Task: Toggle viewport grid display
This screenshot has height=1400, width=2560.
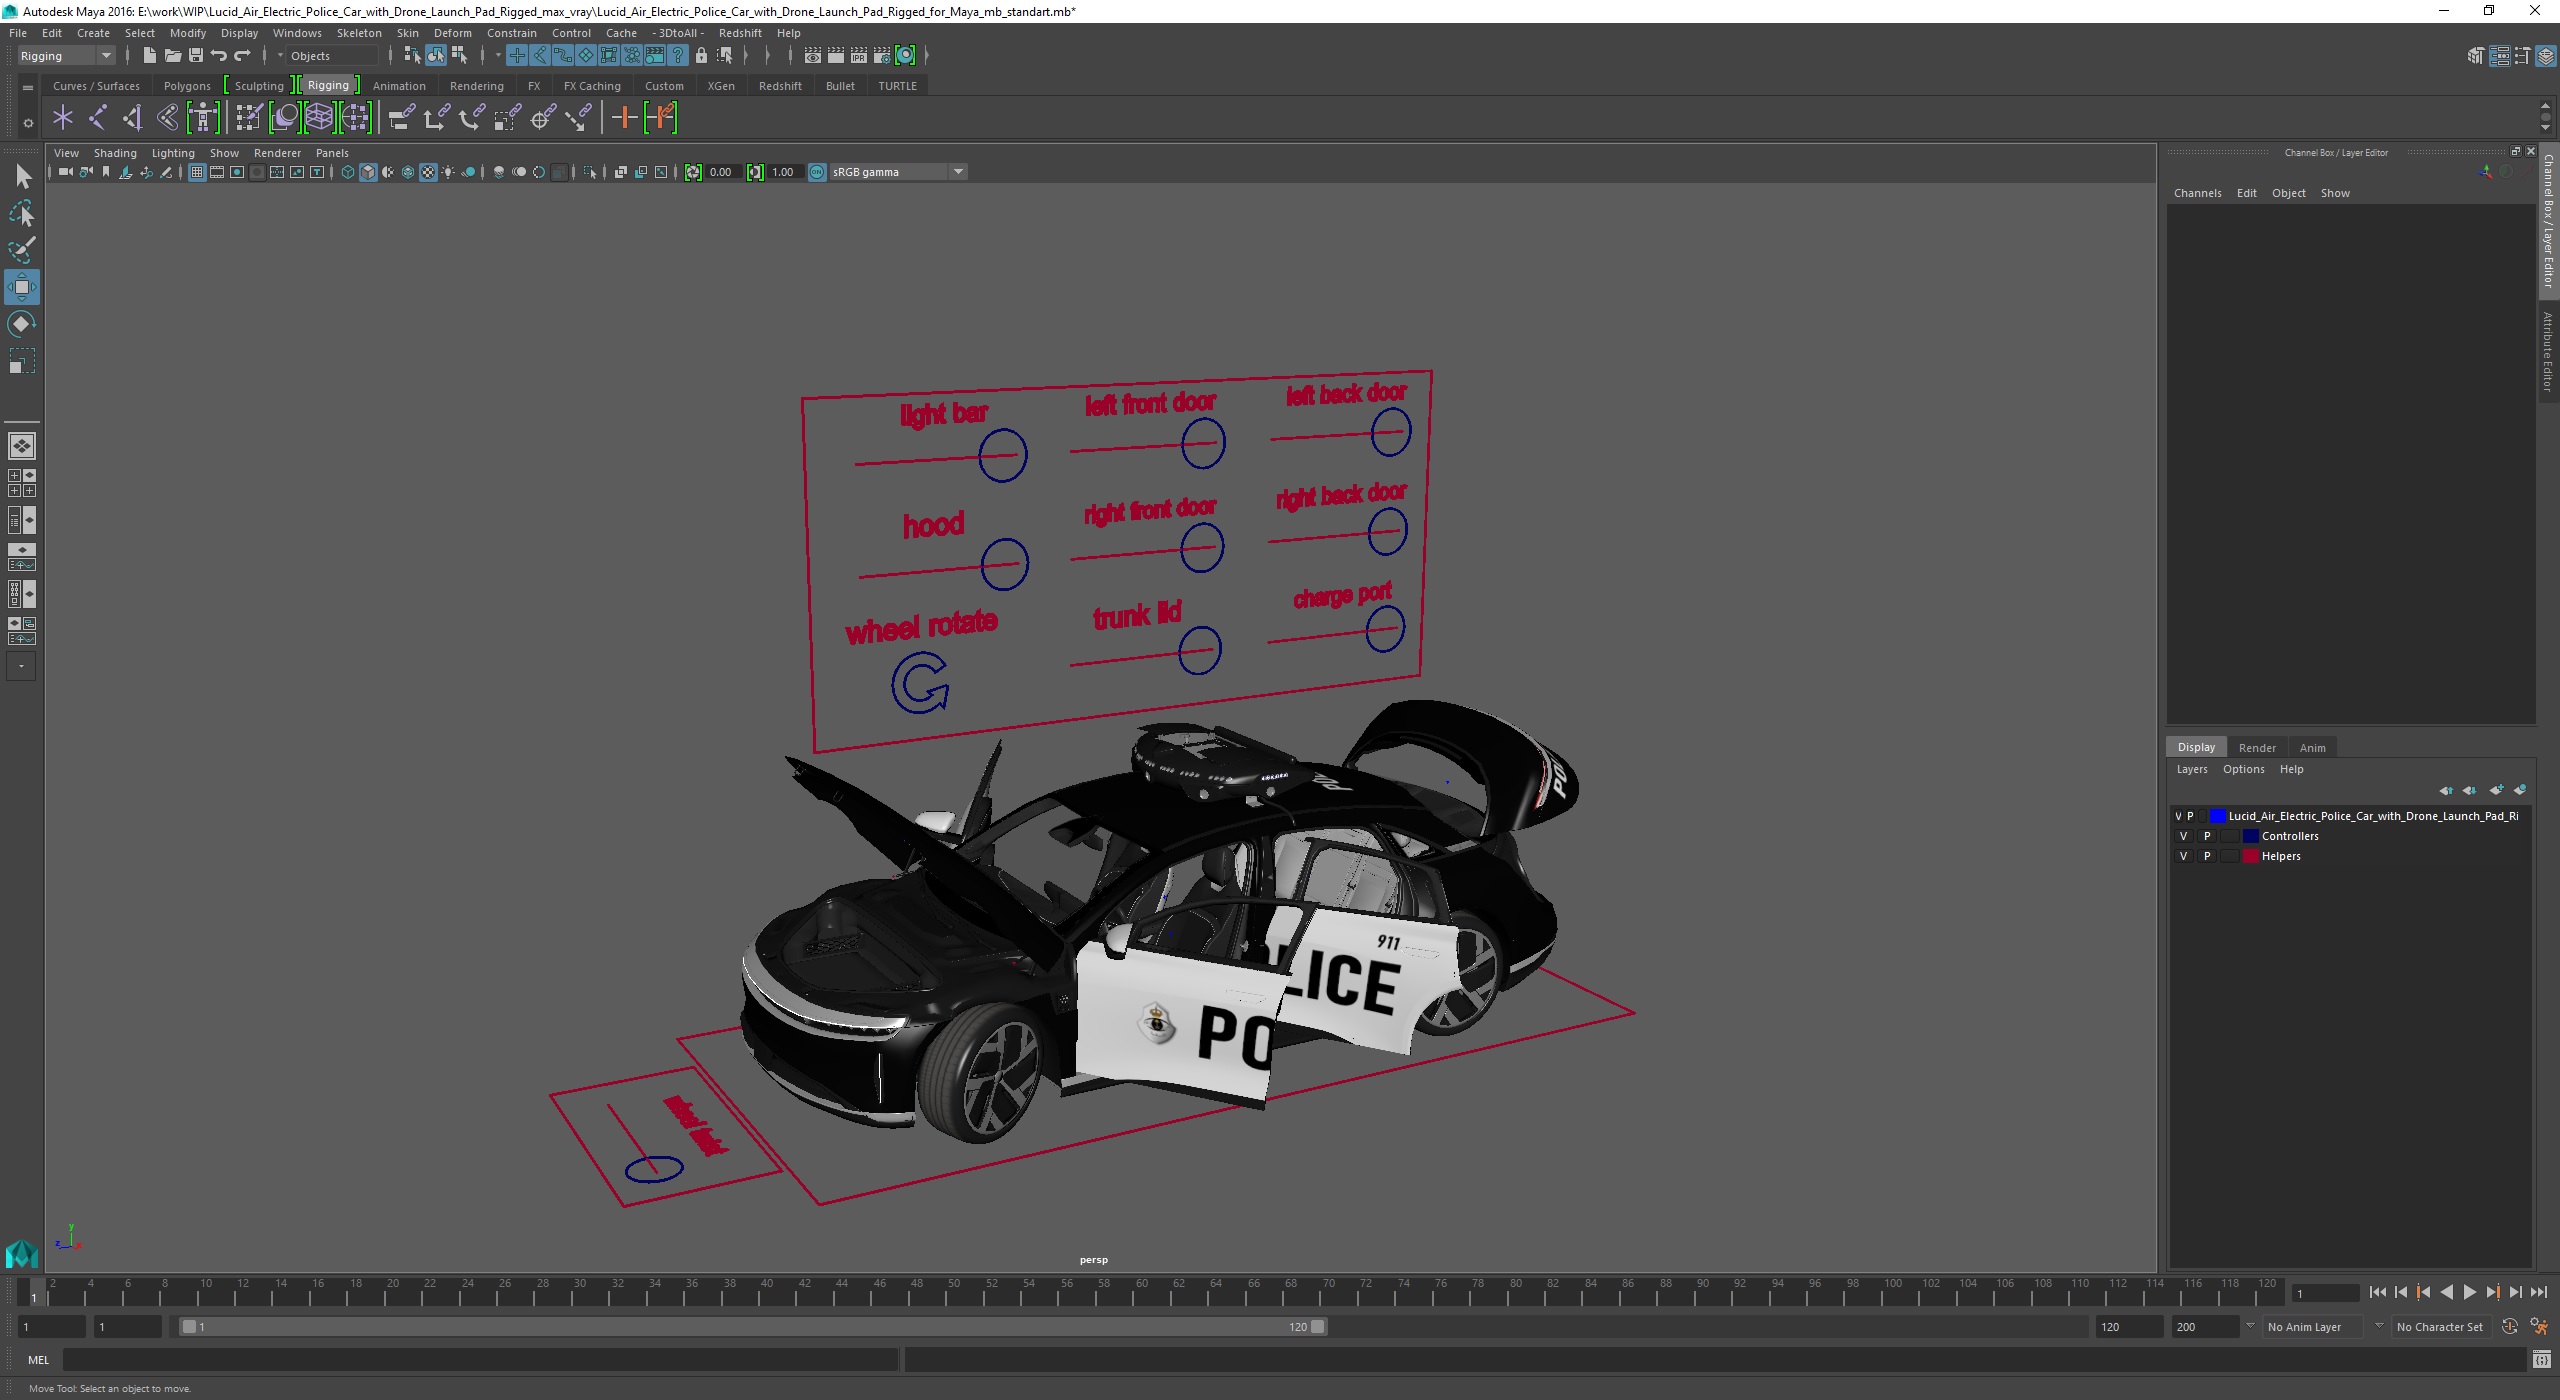Action: (197, 172)
